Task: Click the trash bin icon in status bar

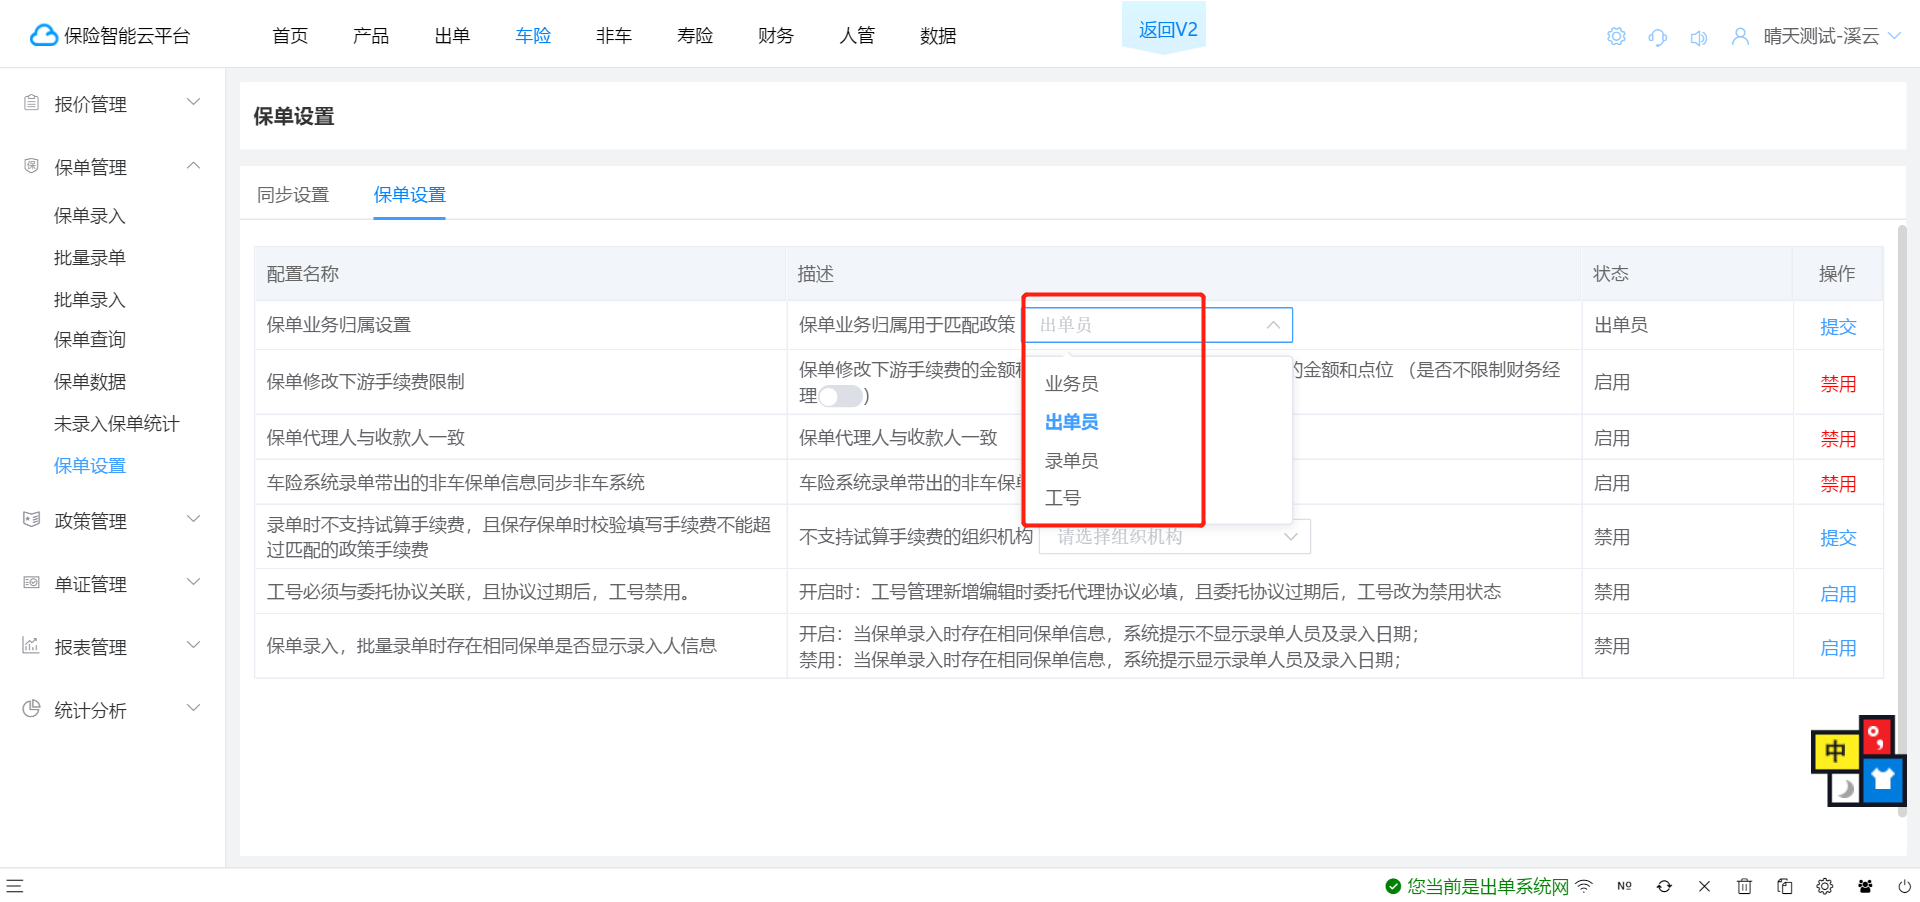Action: [1744, 886]
